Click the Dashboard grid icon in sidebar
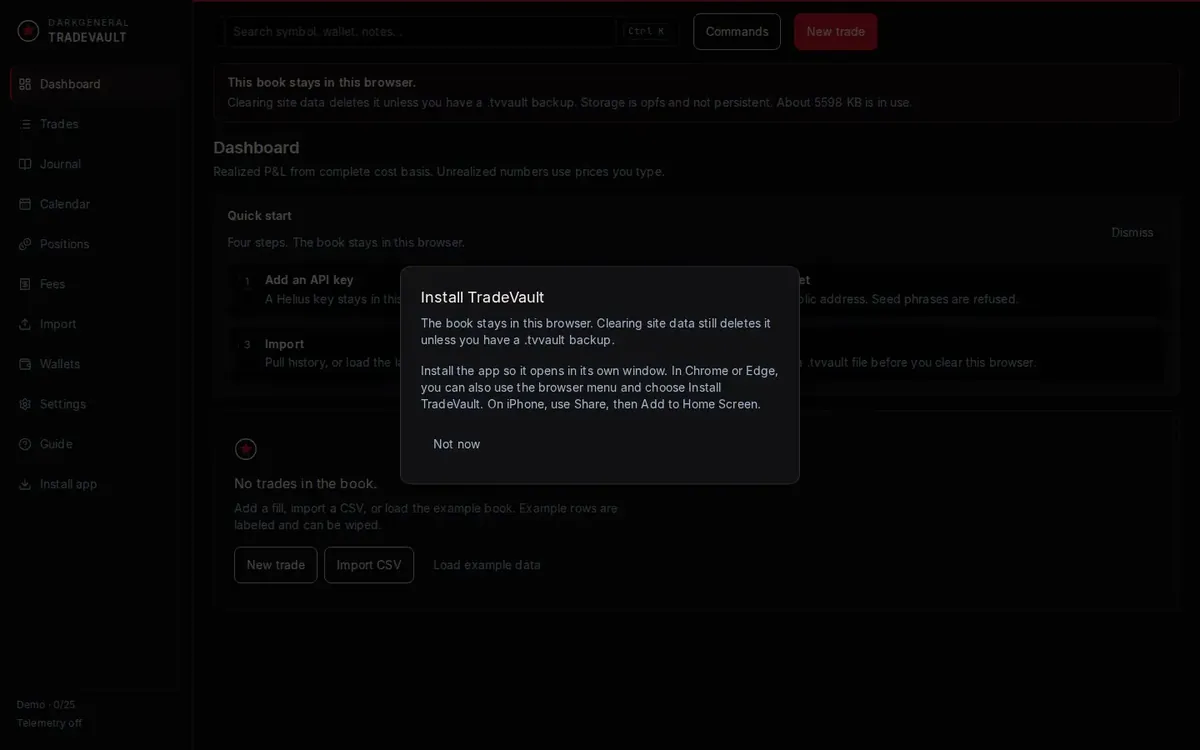Screen dimensions: 1200x750 click(x=25, y=84)
